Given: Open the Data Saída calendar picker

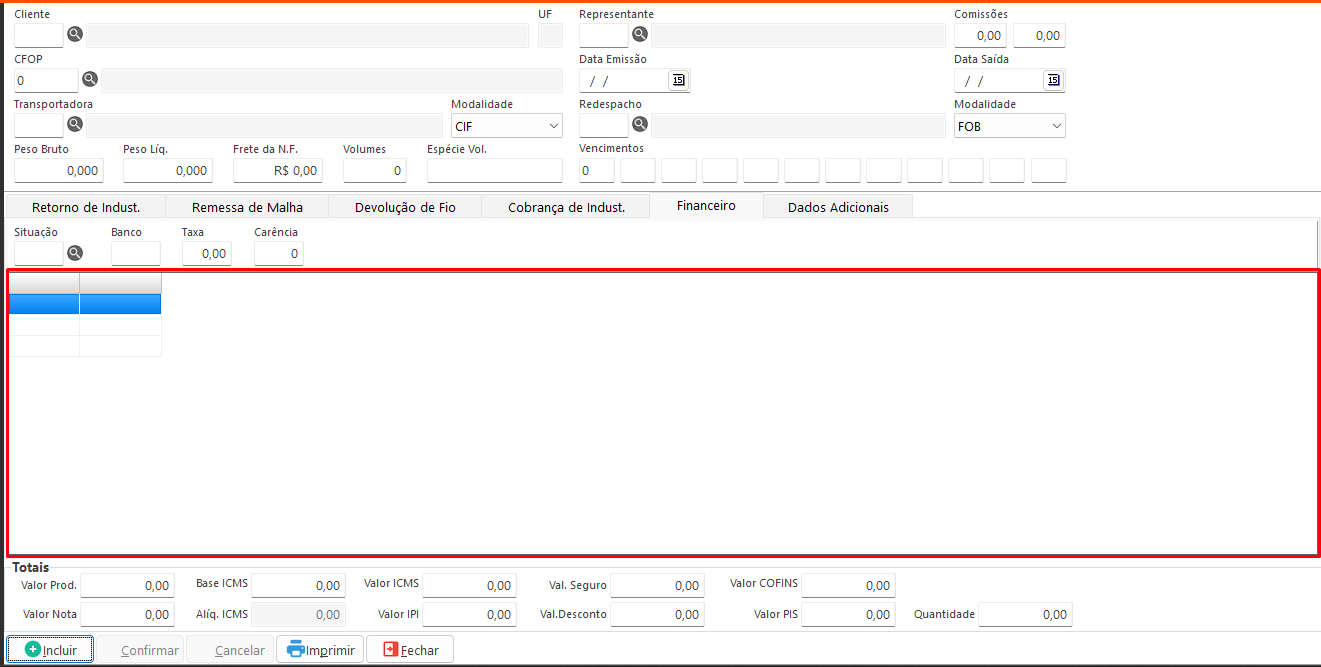Looking at the screenshot, I should (1053, 80).
